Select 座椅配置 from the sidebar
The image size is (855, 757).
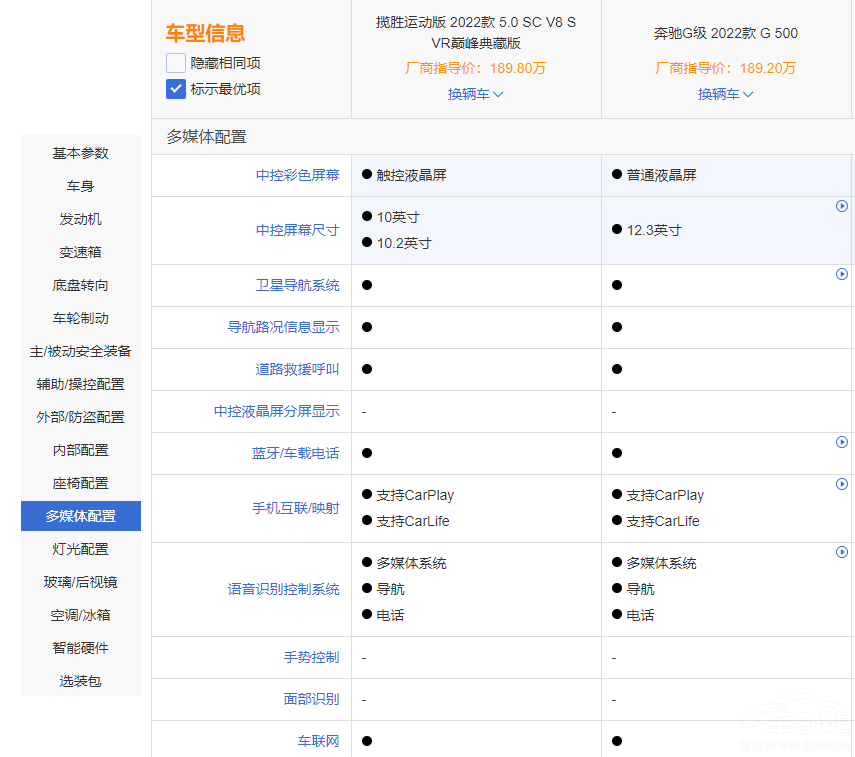point(80,483)
